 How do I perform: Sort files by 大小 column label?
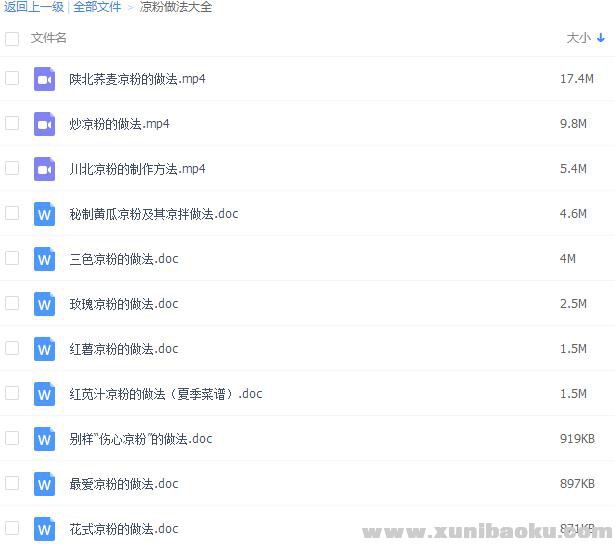578,38
